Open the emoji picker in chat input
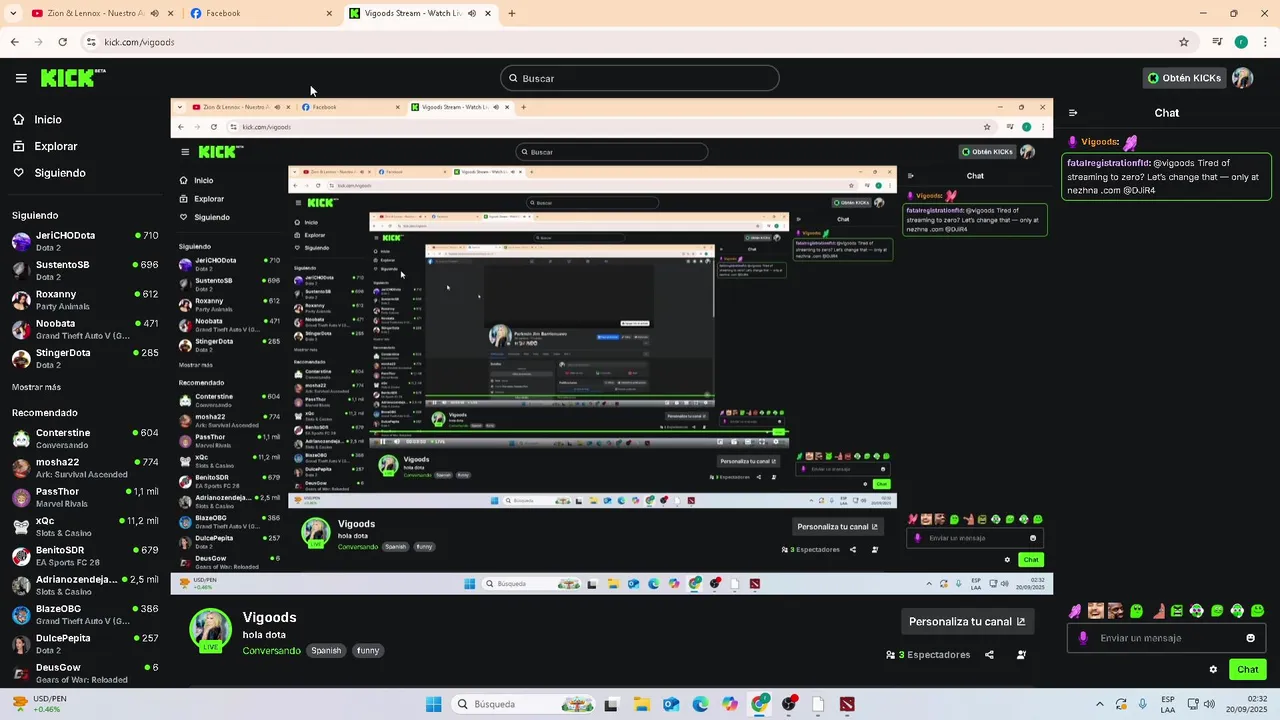The width and height of the screenshot is (1280, 720). (x=1250, y=638)
